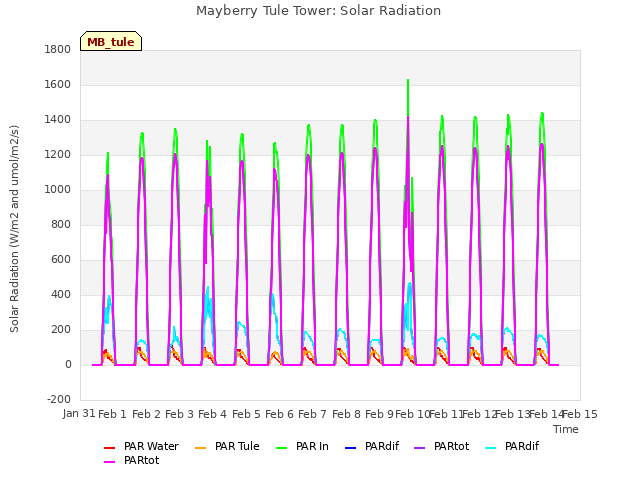The height and width of the screenshot is (480, 640).
Task: Click the 'Feb 1' x-axis date label
Action: click(x=112, y=414)
